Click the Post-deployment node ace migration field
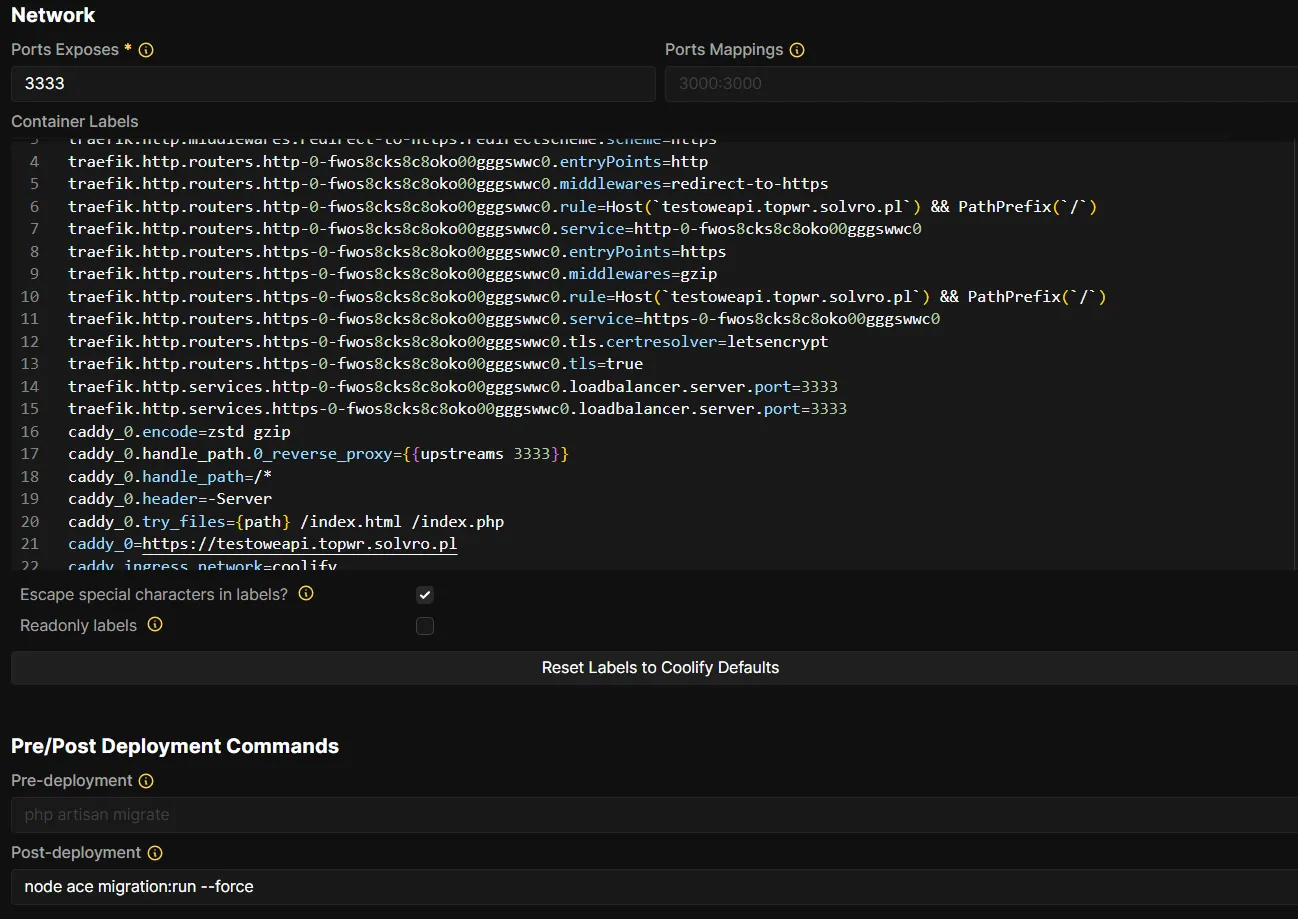The width and height of the screenshot is (1298, 919). [650, 887]
